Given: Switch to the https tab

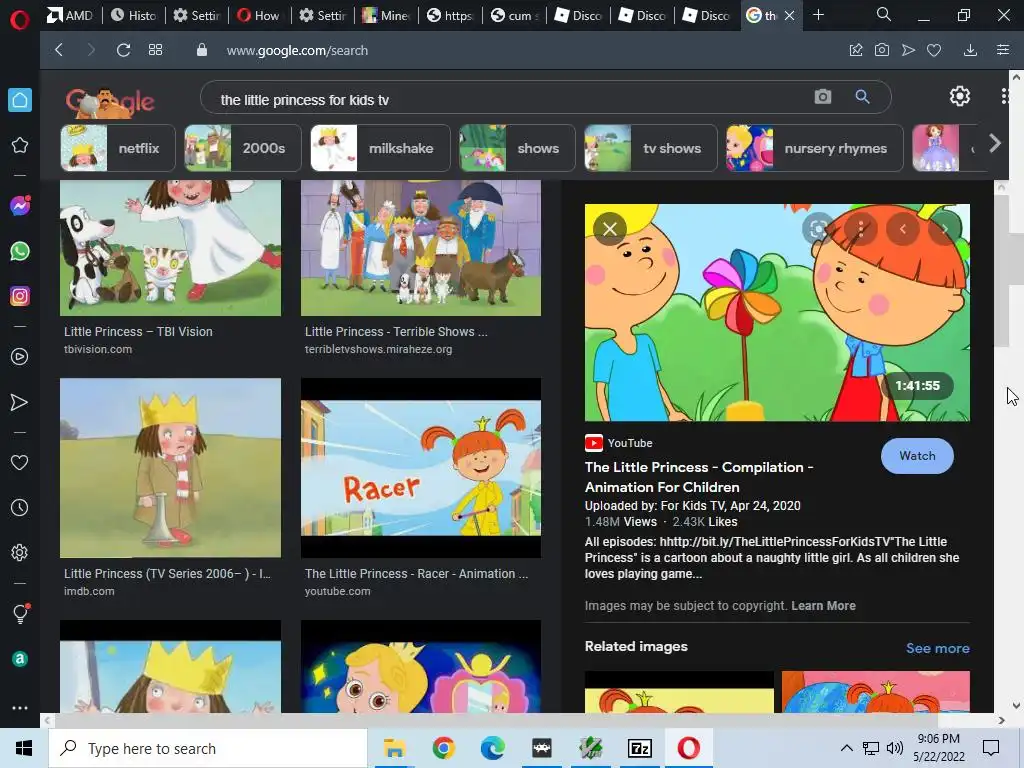Looking at the screenshot, I should [449, 15].
